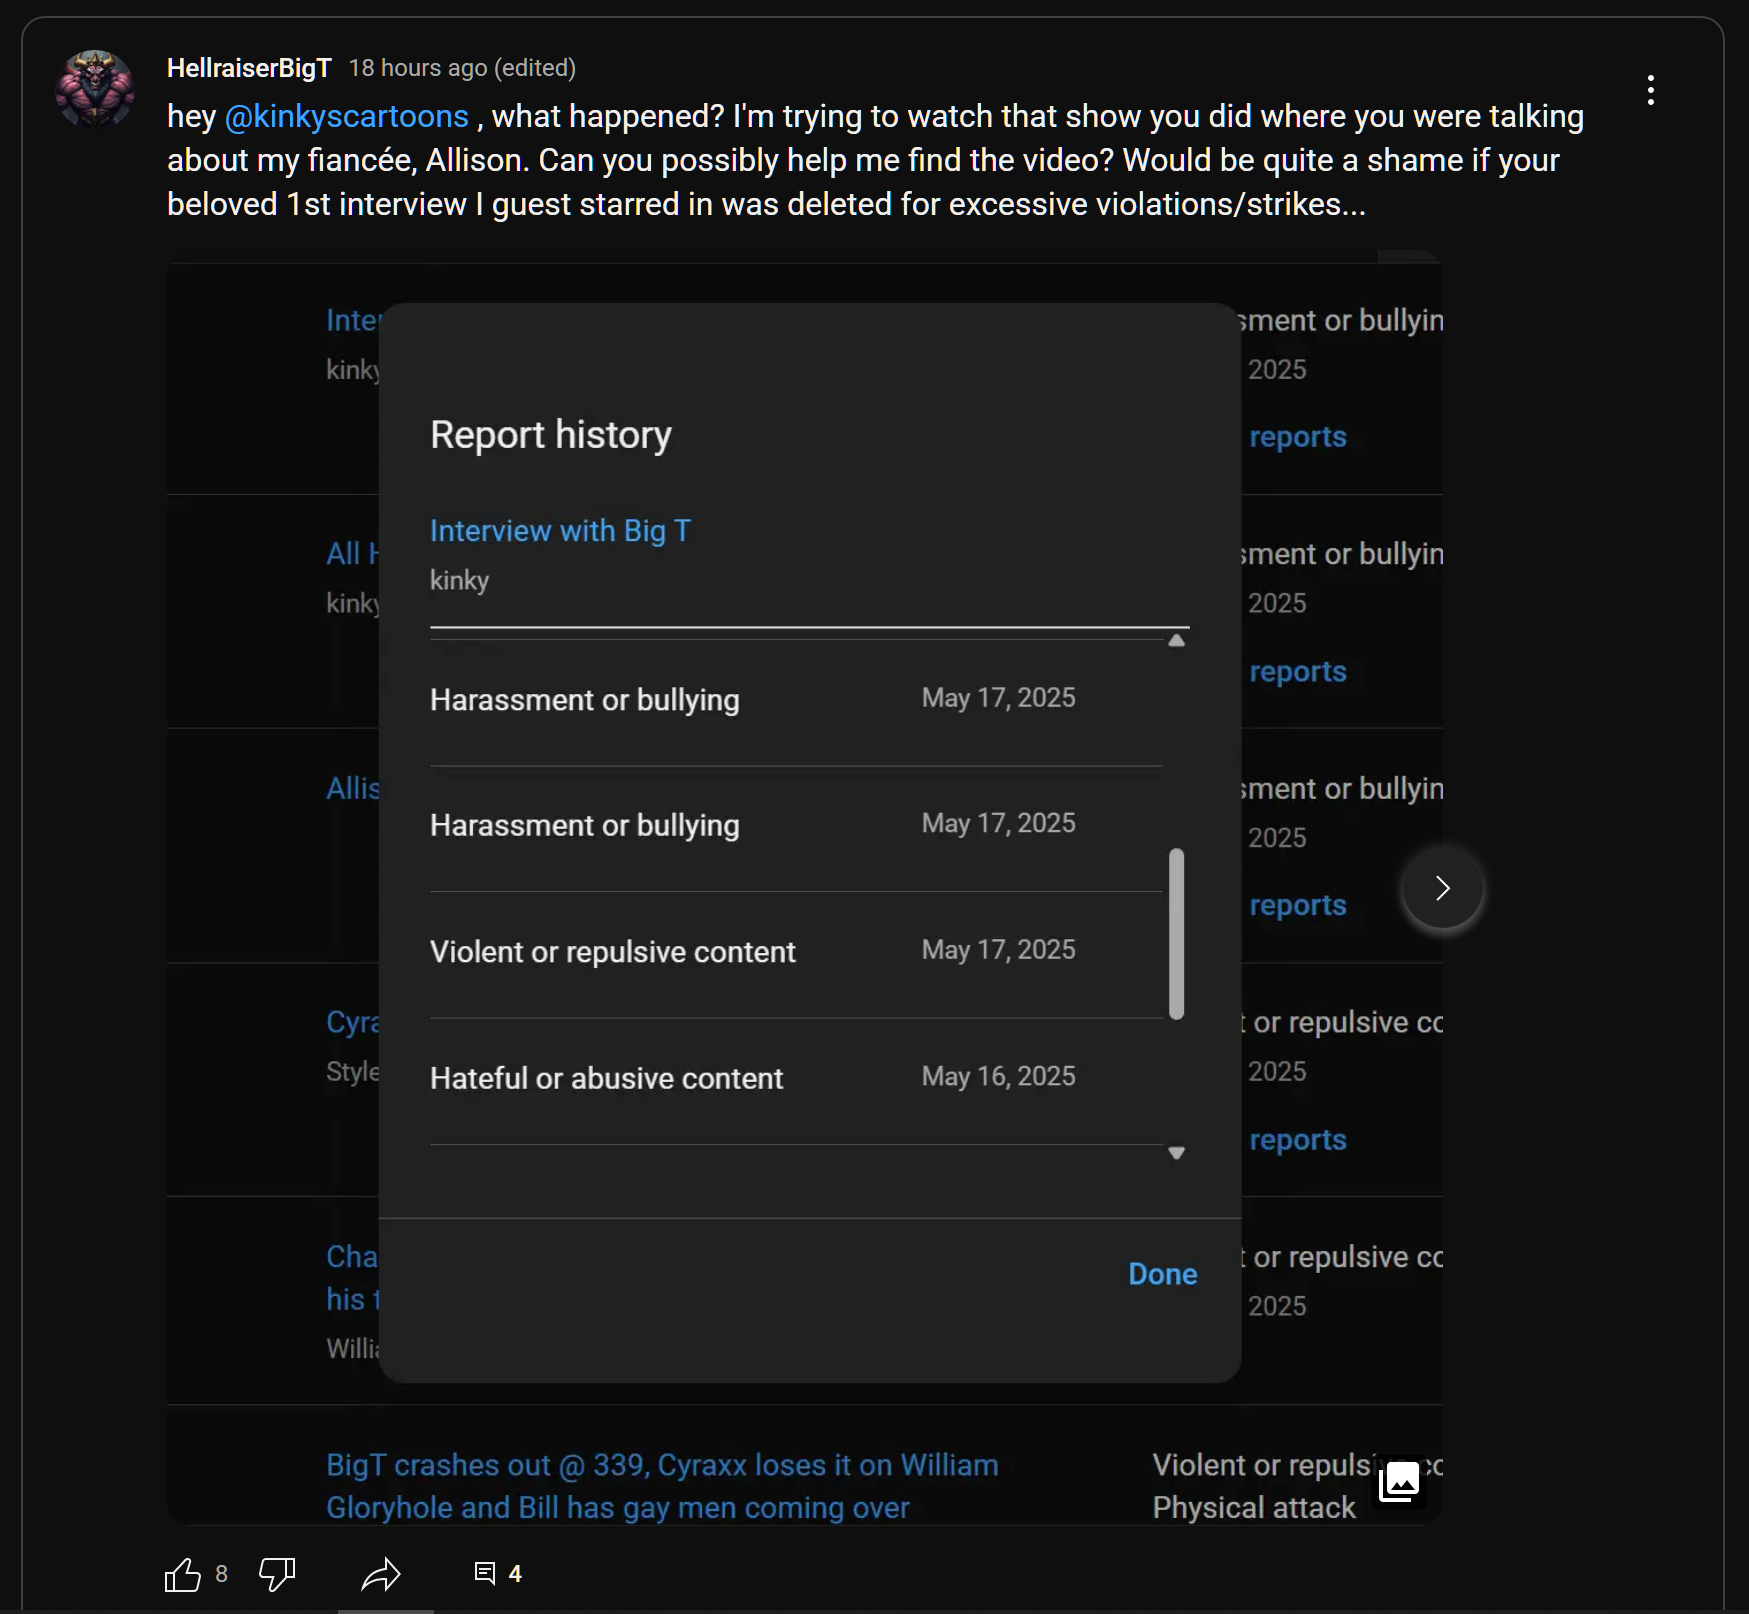Viewport: 1749px width, 1614px height.
Task: Click the like count 8
Action: pyautogui.click(x=222, y=1574)
